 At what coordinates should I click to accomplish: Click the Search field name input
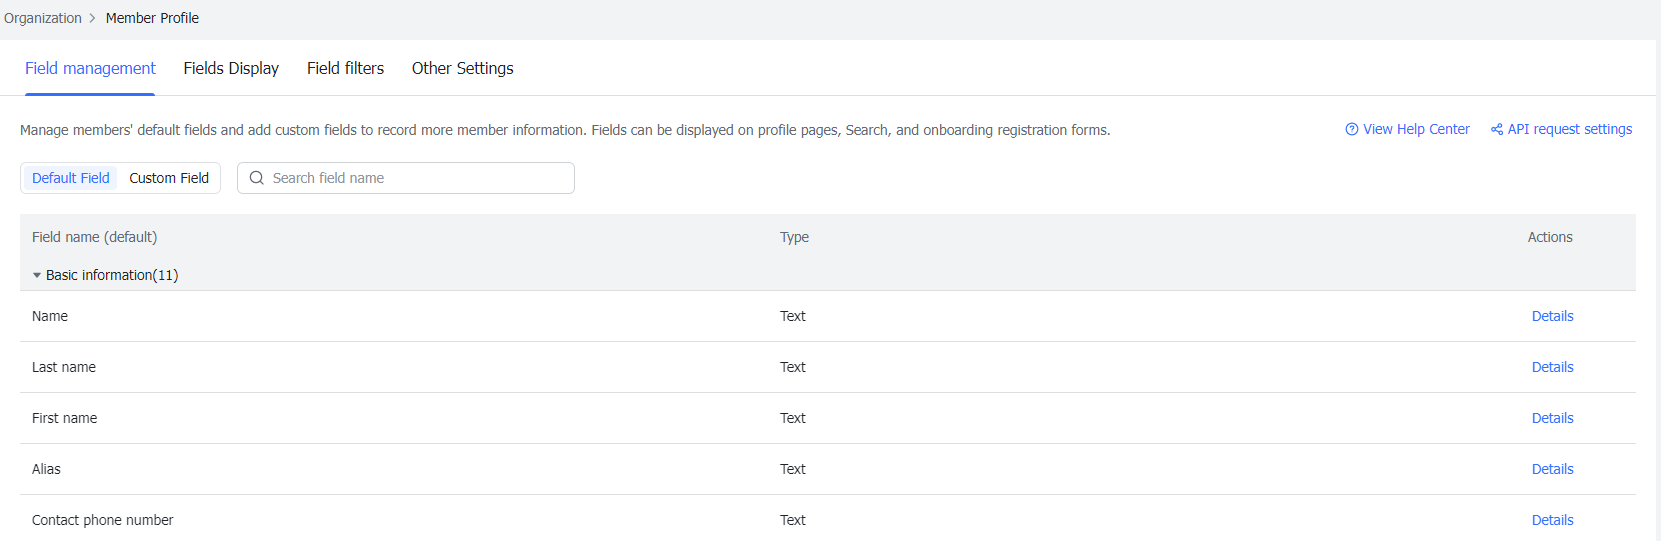point(406,178)
